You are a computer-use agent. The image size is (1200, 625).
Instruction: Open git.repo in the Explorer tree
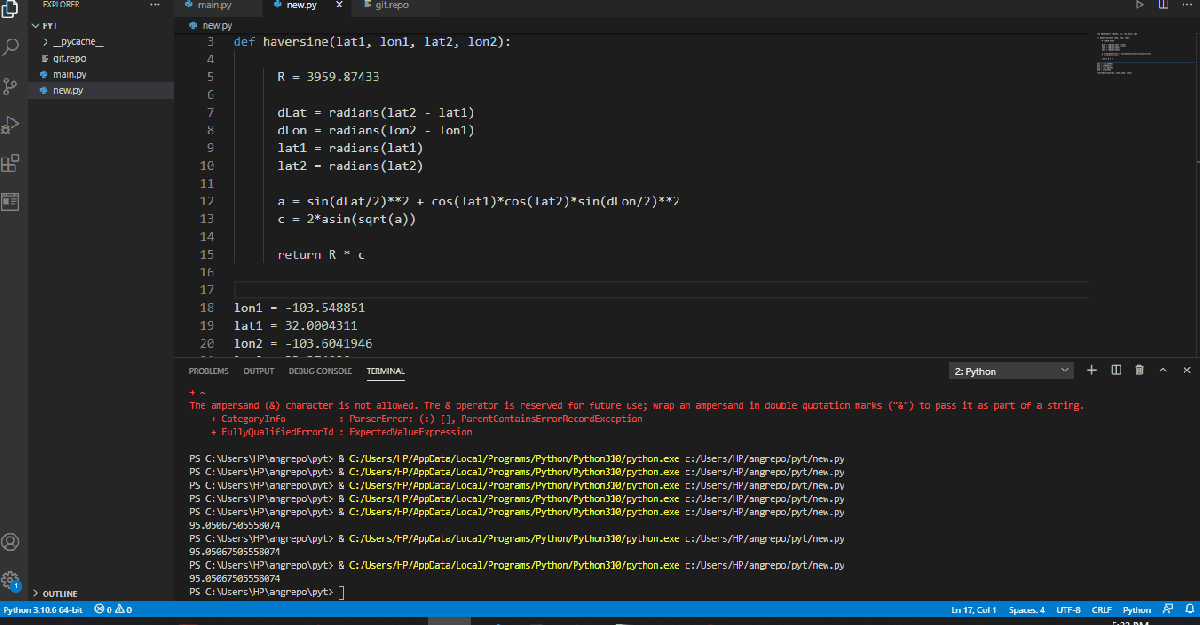[100, 58]
